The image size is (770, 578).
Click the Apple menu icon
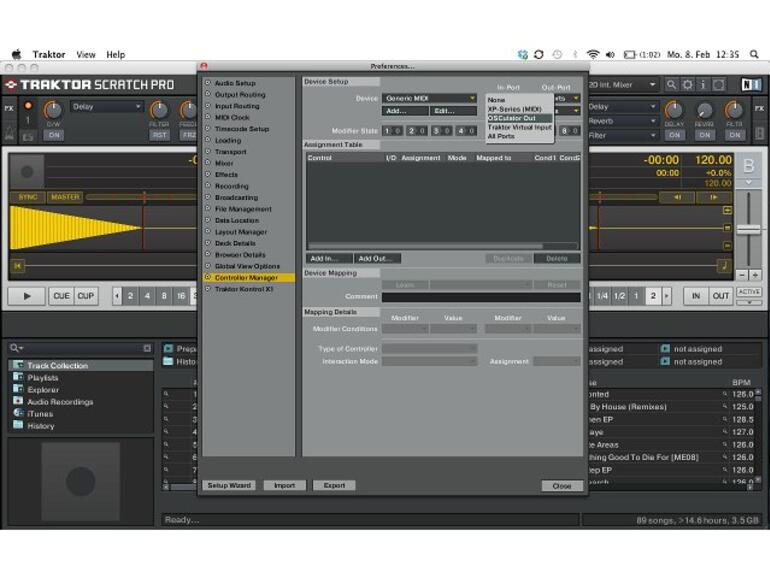click(17, 54)
